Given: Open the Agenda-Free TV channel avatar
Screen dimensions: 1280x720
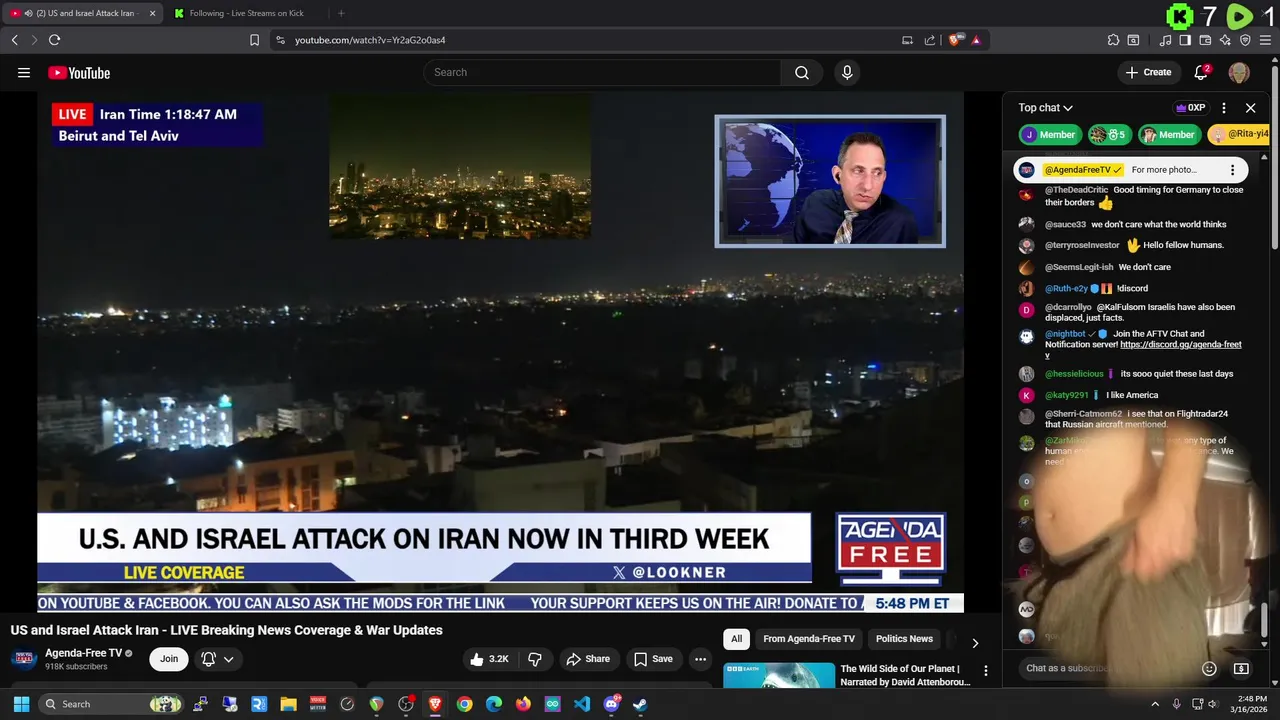Looking at the screenshot, I should point(24,659).
